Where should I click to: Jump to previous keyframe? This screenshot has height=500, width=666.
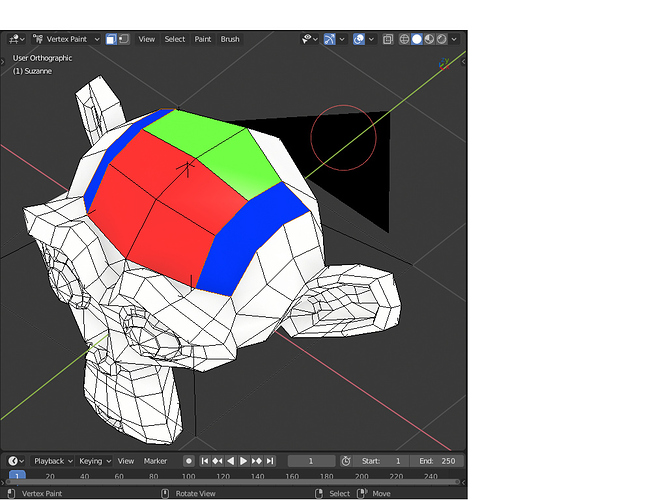coord(217,461)
